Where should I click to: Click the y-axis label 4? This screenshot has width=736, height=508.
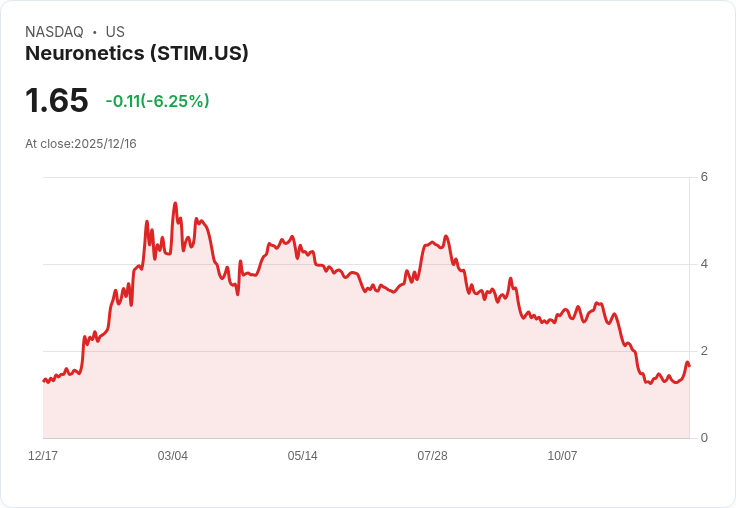pos(704,264)
